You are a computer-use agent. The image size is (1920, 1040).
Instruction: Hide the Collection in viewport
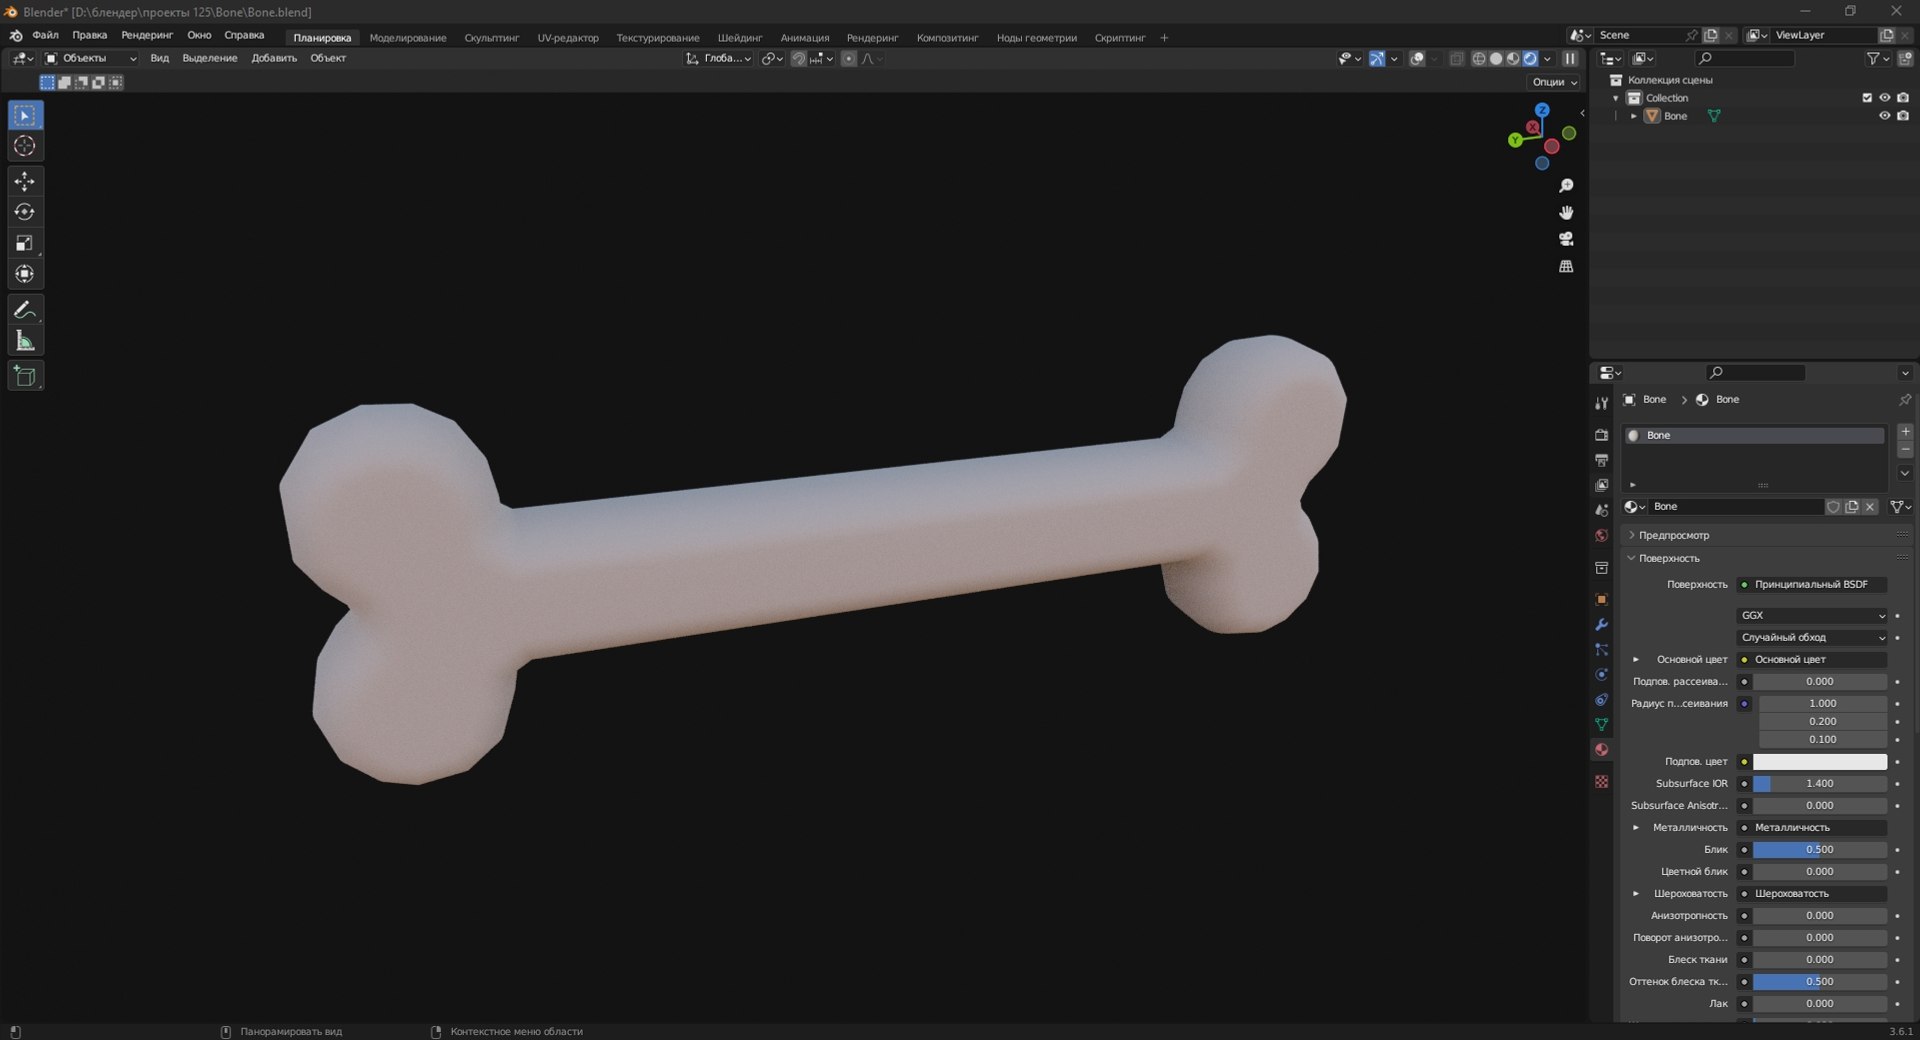[x=1884, y=98]
